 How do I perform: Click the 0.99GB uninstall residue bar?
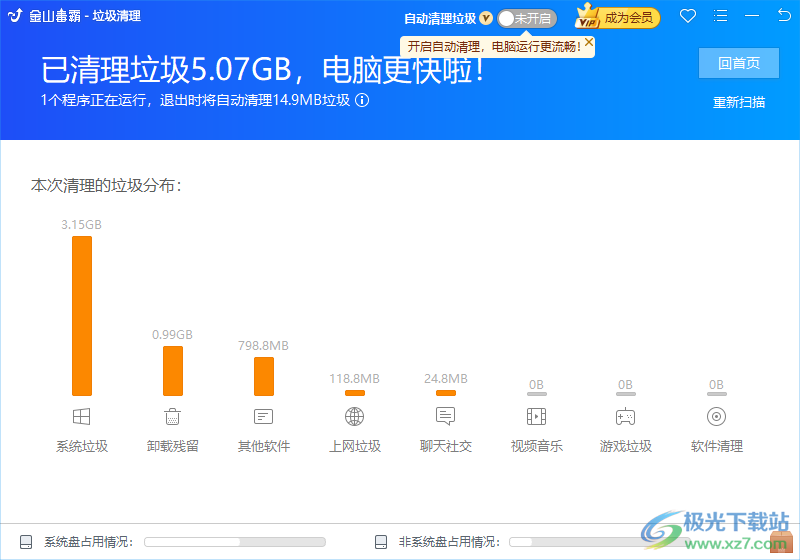172,371
